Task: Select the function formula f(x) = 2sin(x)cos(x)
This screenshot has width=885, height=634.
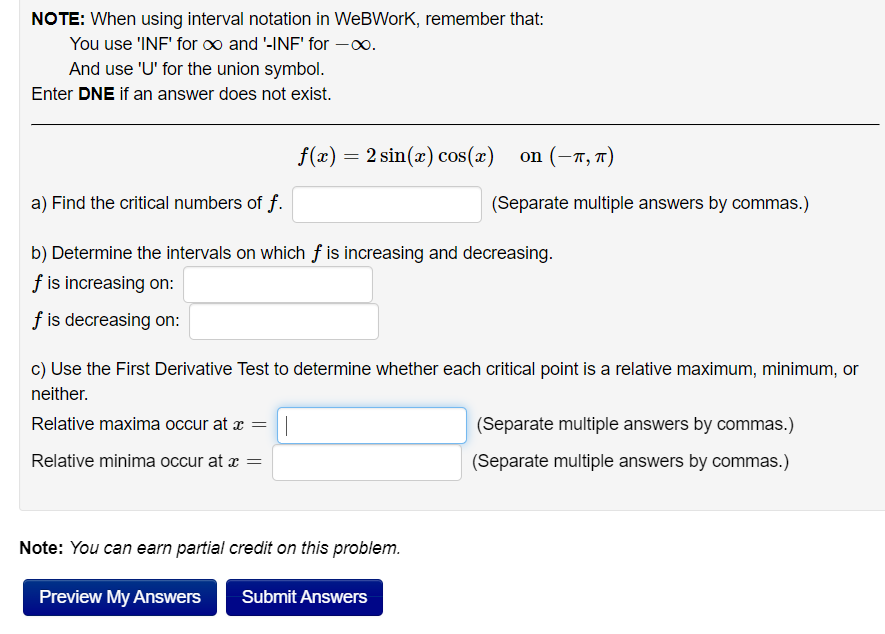Action: pyautogui.click(x=390, y=156)
